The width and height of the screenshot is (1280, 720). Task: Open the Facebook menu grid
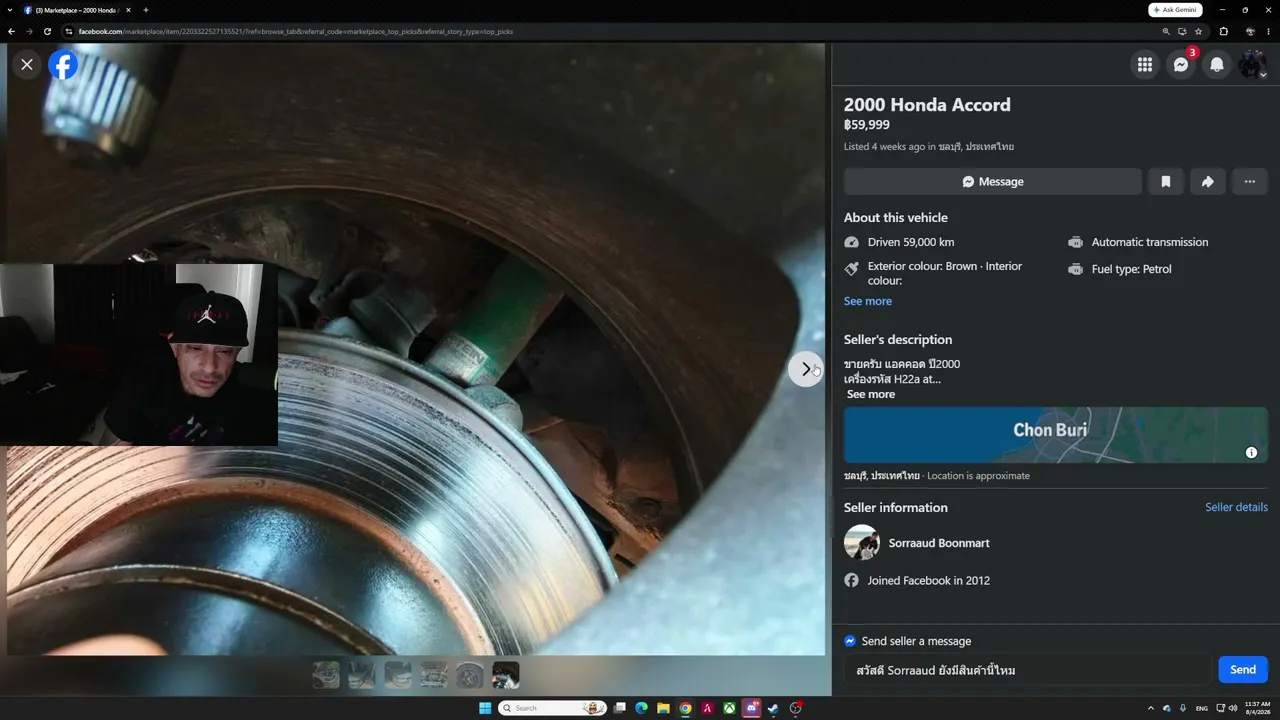coord(1145,65)
